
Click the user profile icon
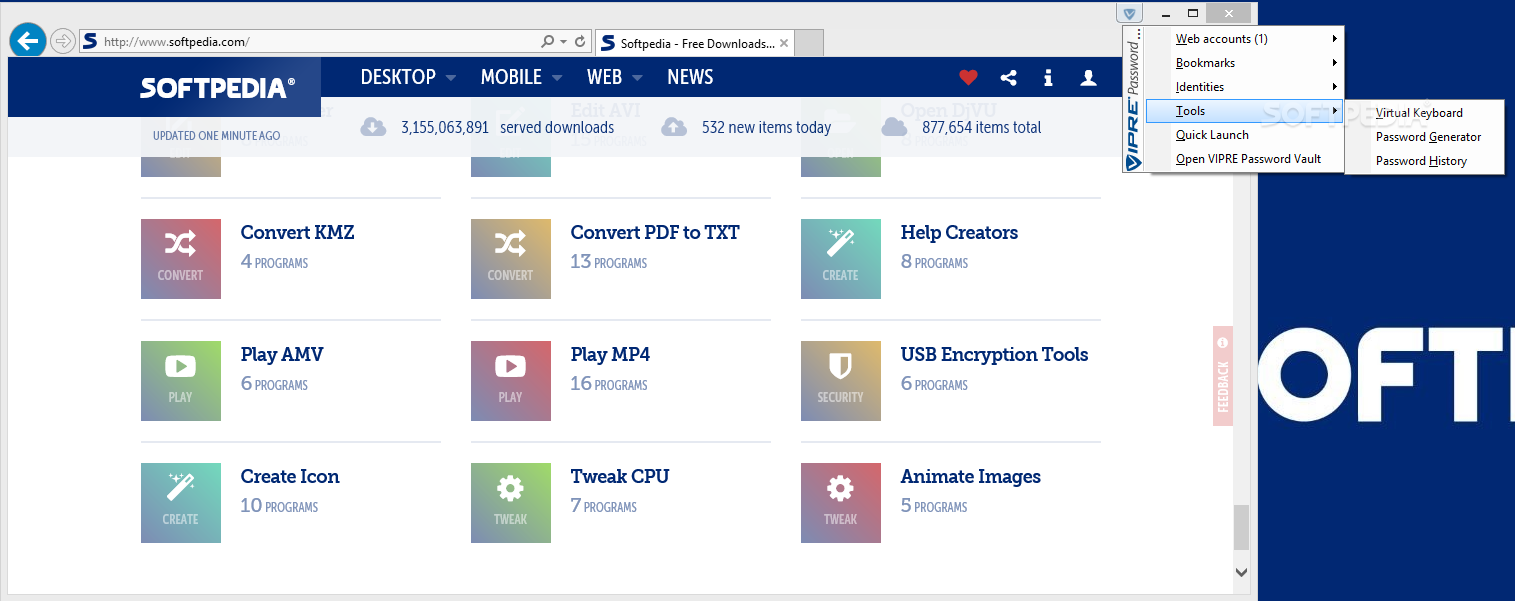pos(1089,77)
